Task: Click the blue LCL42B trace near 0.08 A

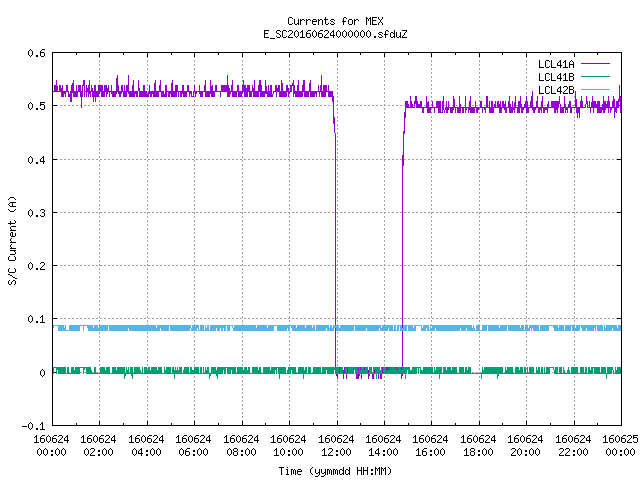Action: (337, 328)
